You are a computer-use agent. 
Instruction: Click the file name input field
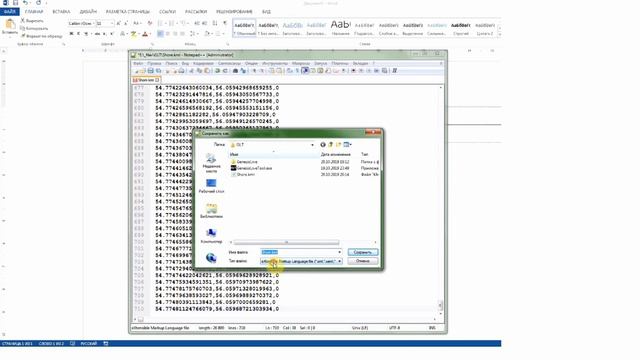[301, 252]
